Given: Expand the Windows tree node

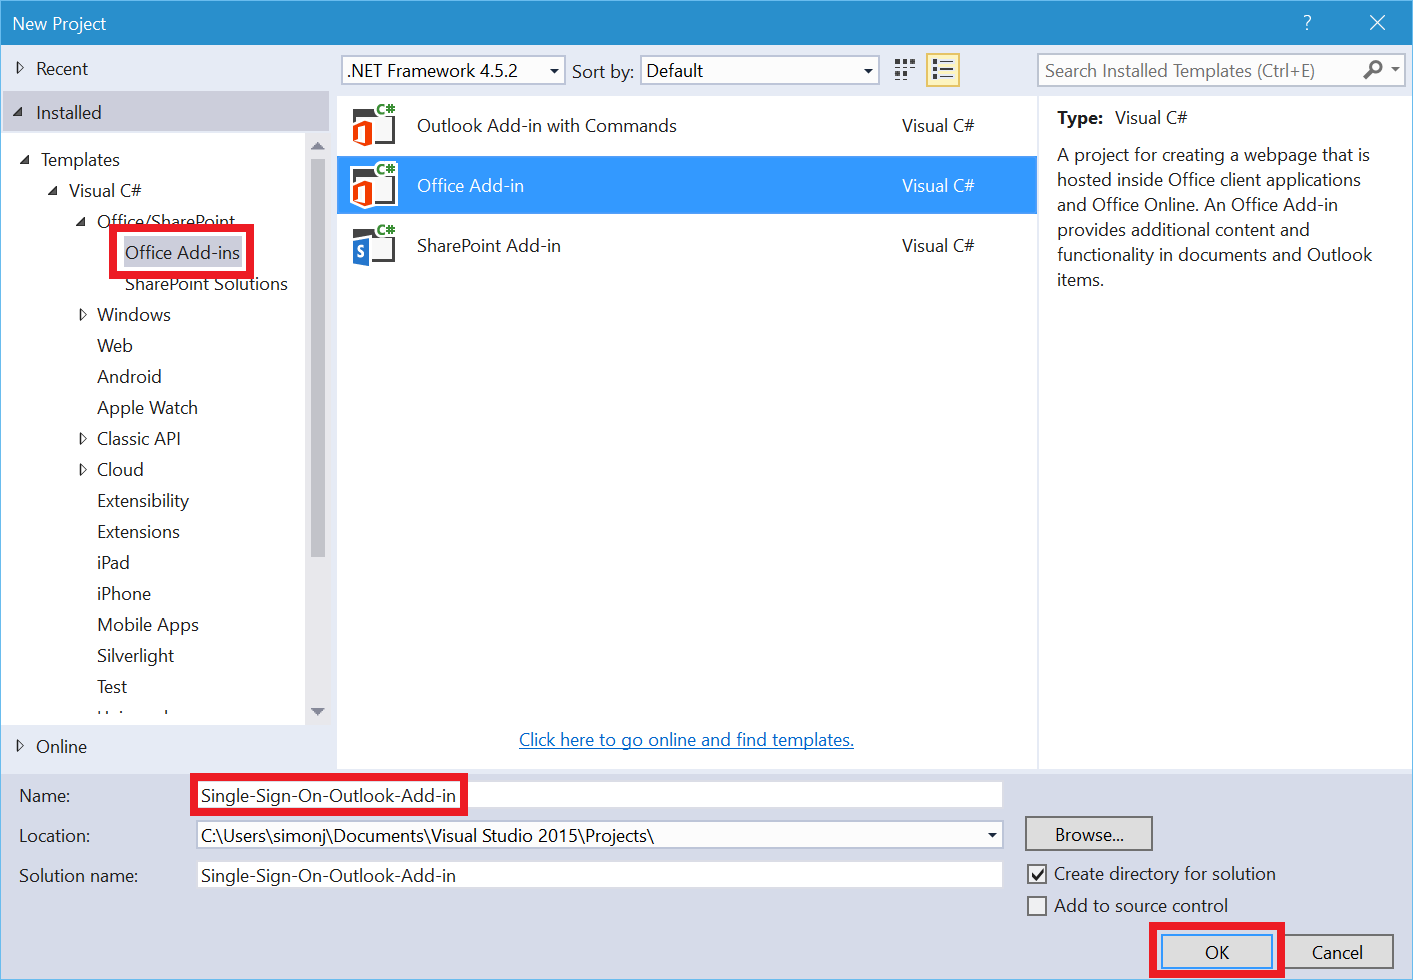Looking at the screenshot, I should (x=82, y=315).
